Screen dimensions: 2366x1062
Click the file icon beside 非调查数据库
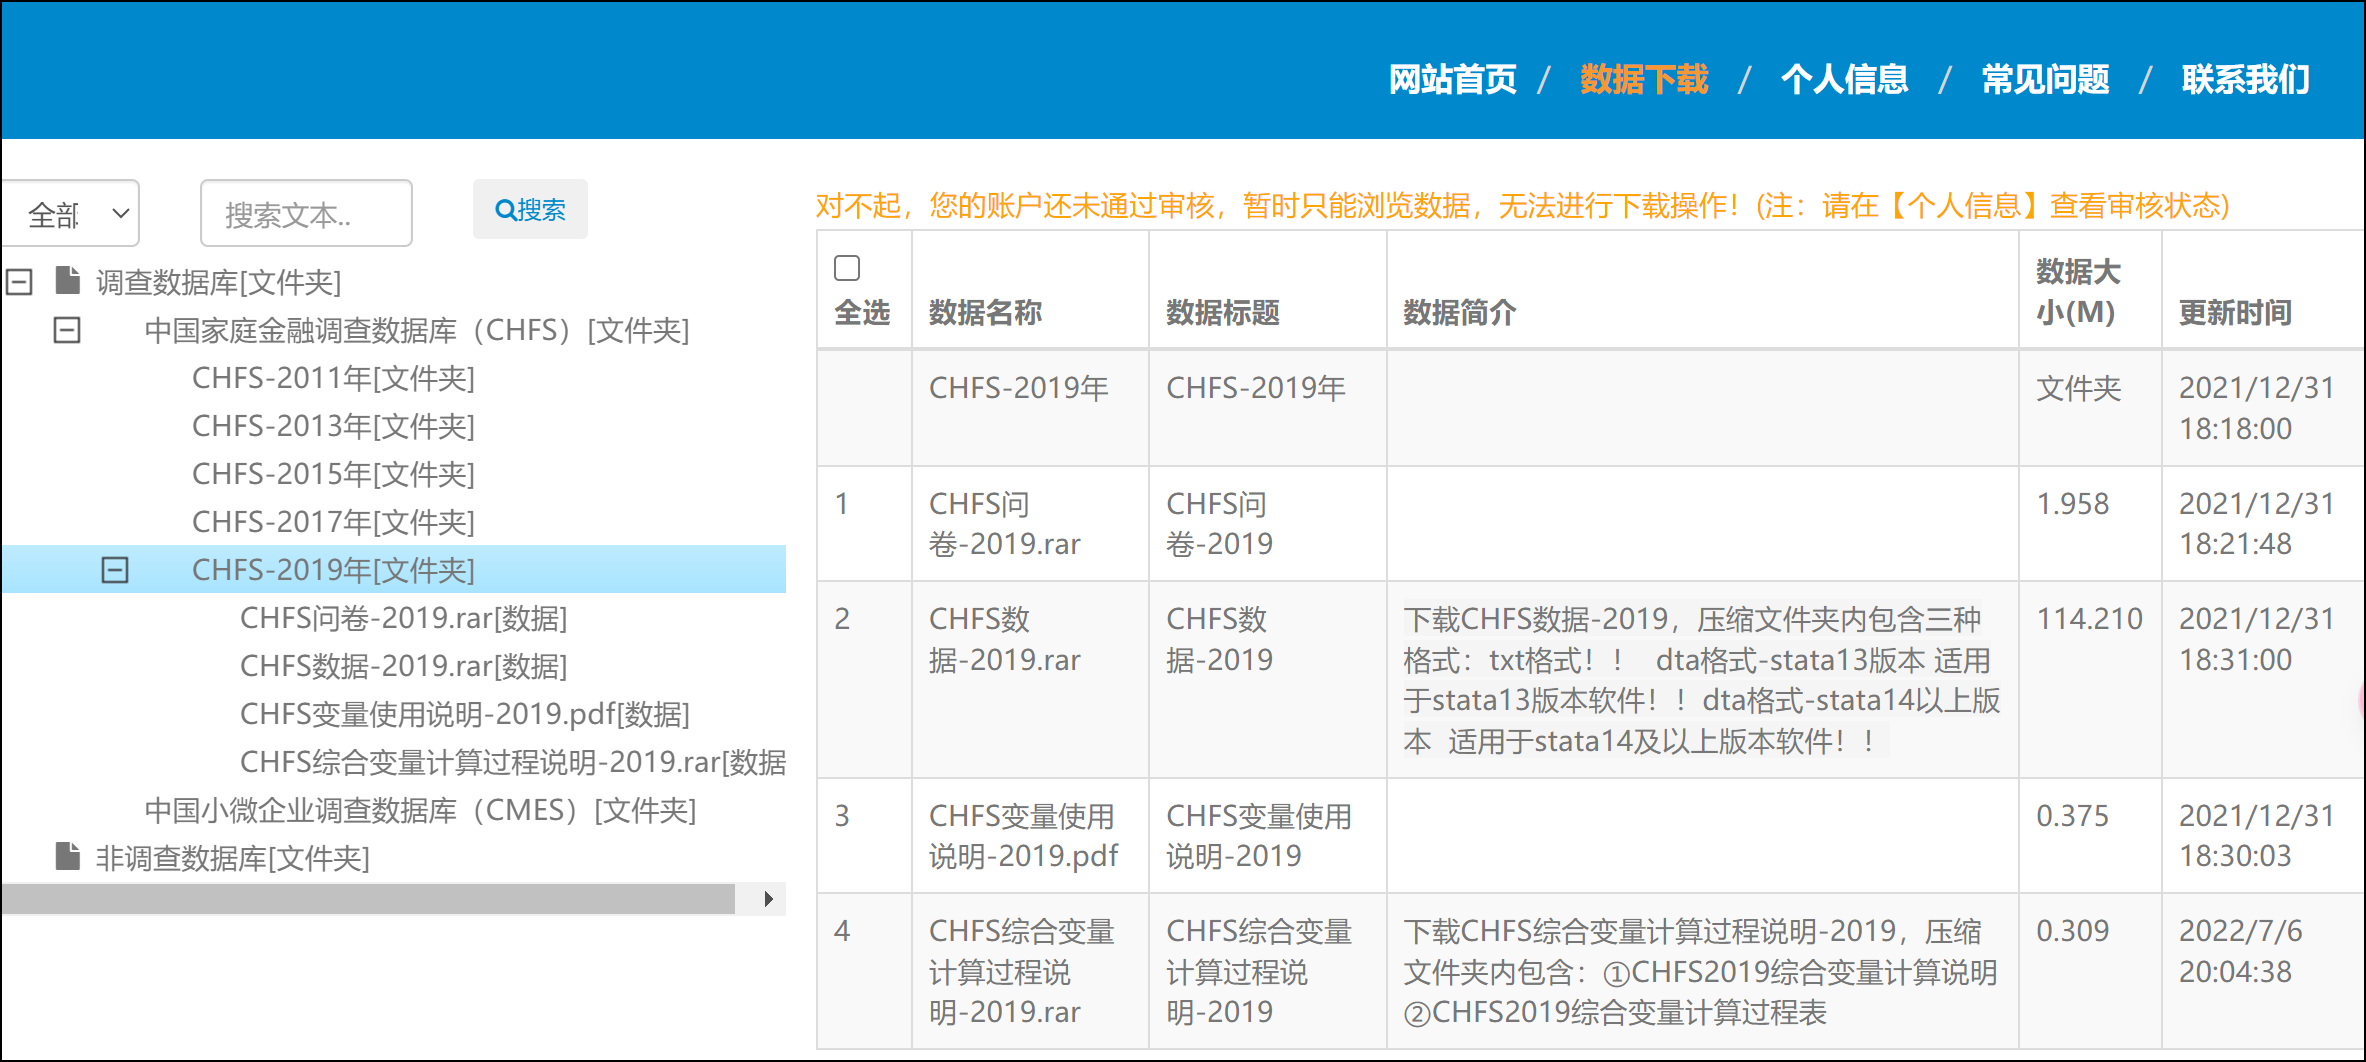68,857
